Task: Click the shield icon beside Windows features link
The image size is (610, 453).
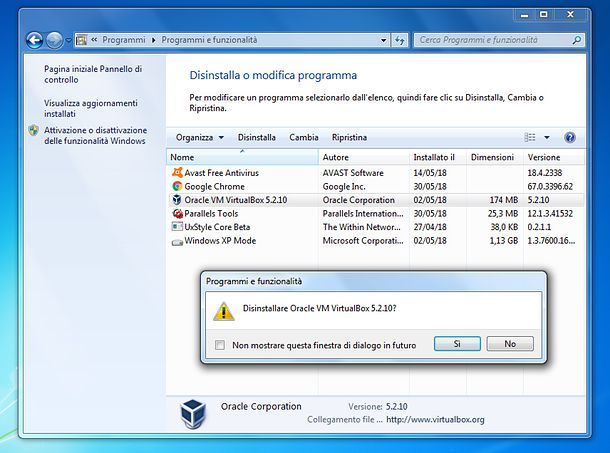Action: pyautogui.click(x=34, y=130)
